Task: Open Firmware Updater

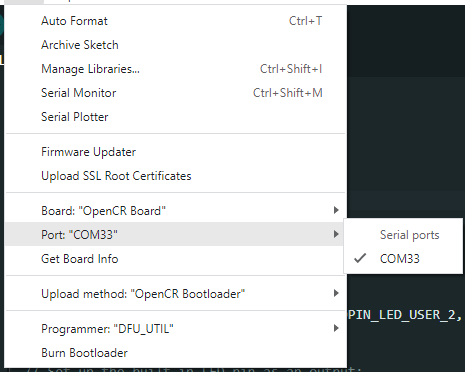Action: 175,152
